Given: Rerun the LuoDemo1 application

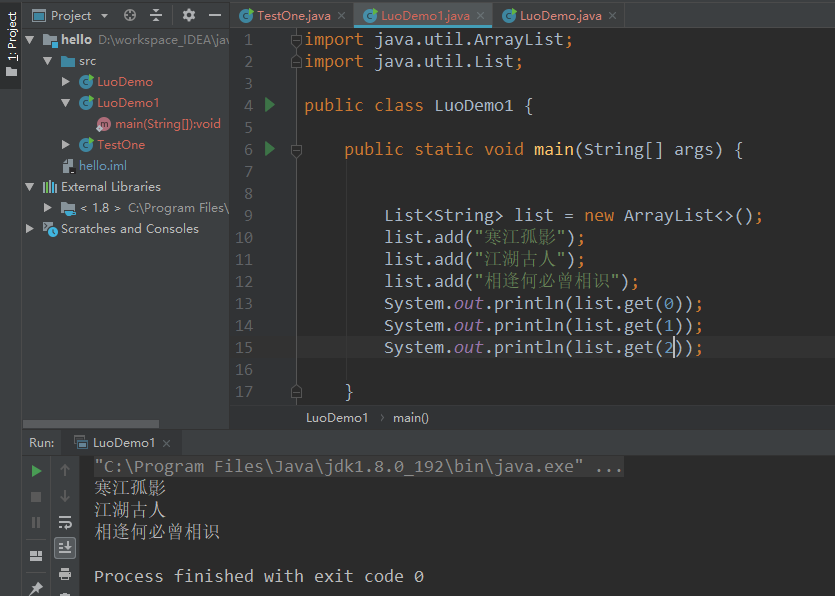Looking at the screenshot, I should click(36, 470).
